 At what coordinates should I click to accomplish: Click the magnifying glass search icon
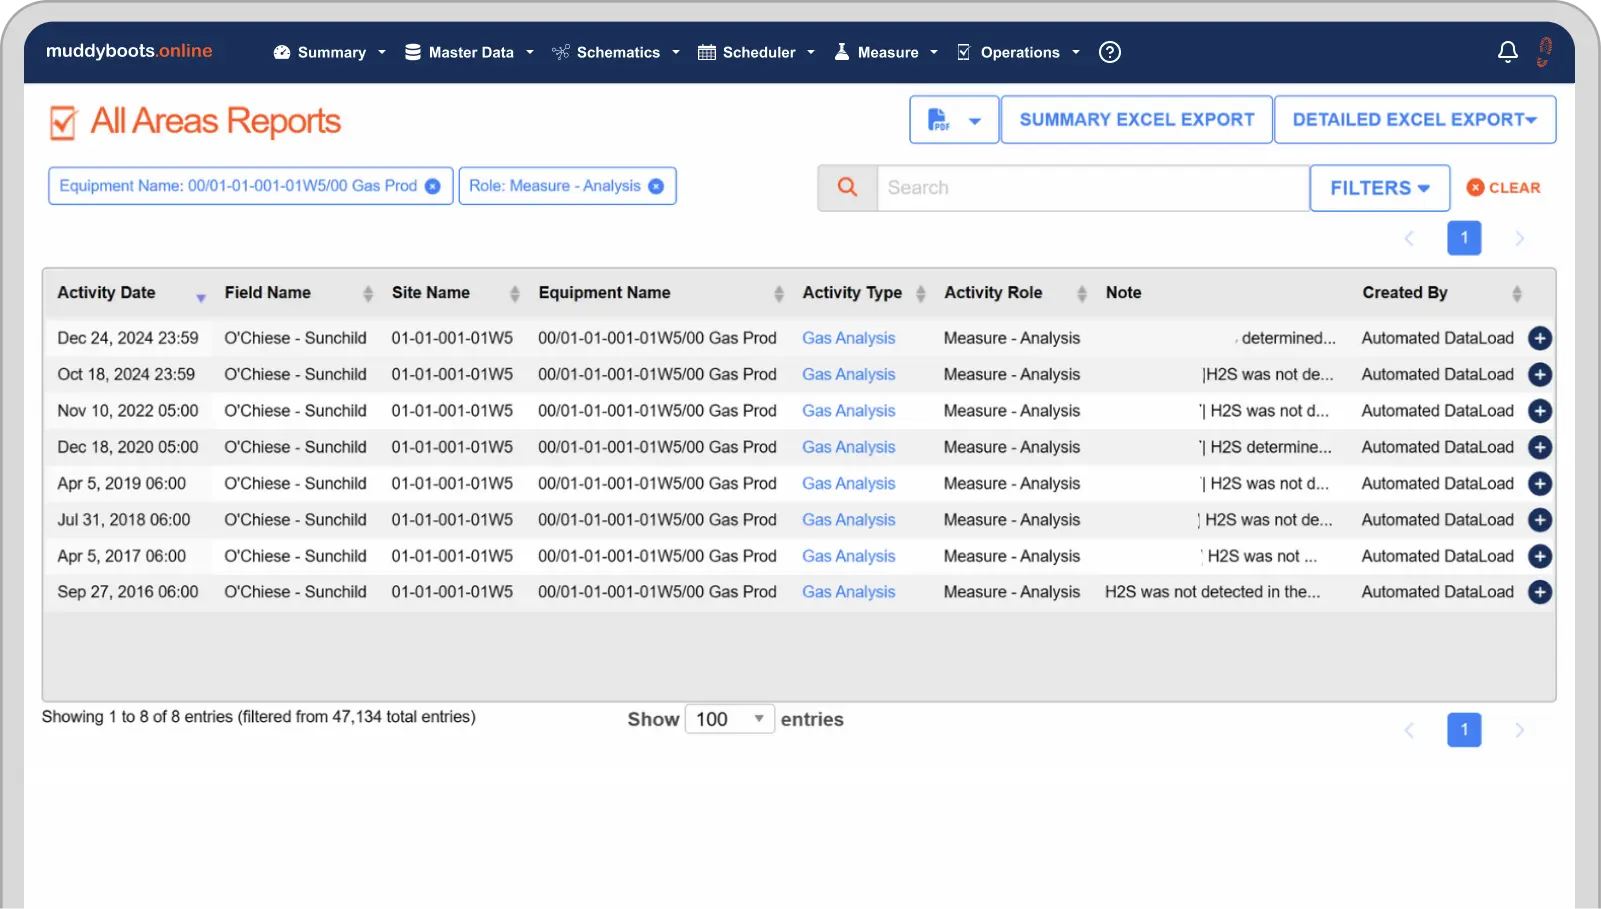click(847, 188)
